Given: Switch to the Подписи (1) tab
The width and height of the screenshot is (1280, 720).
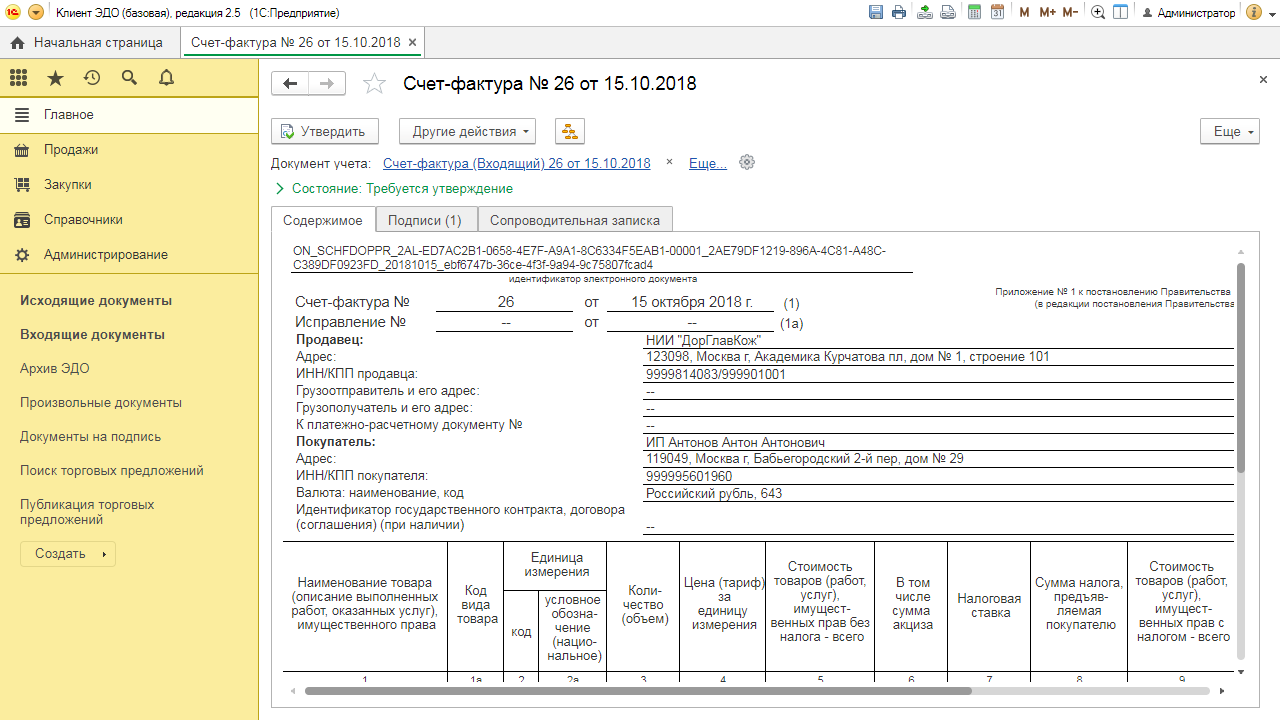Looking at the screenshot, I should coord(425,220).
